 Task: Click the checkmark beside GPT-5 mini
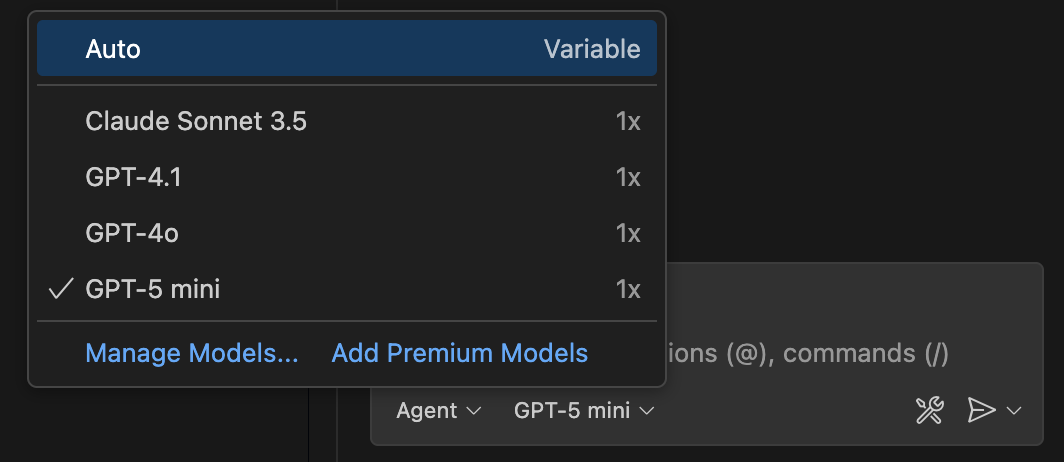coord(61,290)
